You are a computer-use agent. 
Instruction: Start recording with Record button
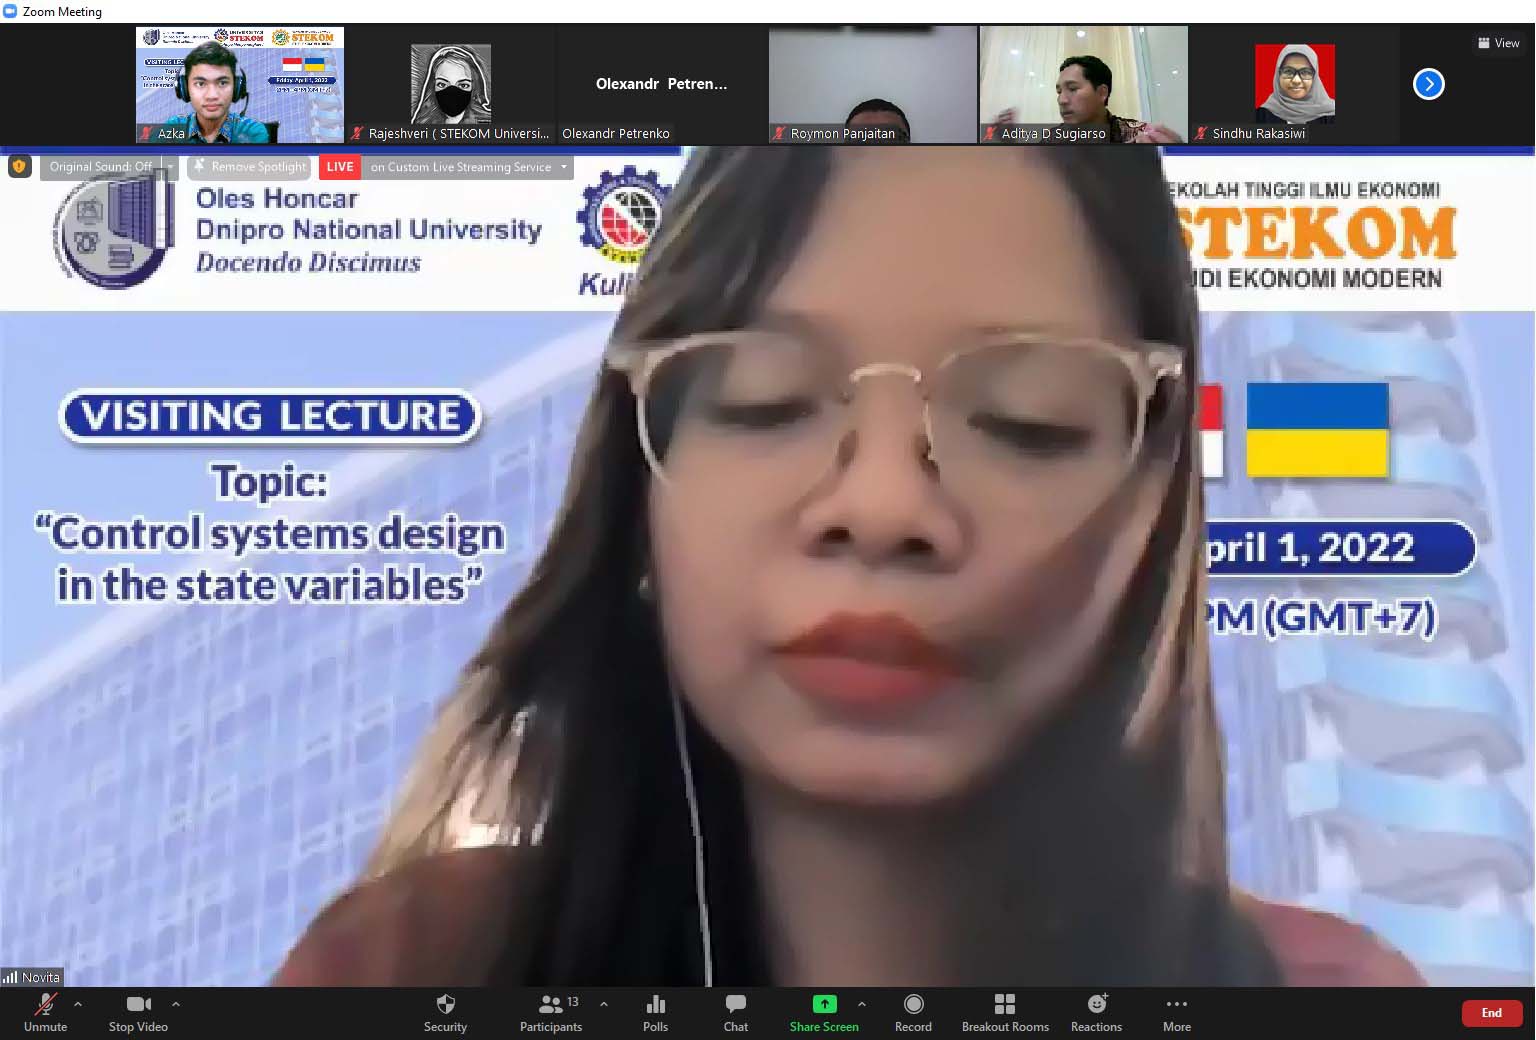[x=913, y=1012]
